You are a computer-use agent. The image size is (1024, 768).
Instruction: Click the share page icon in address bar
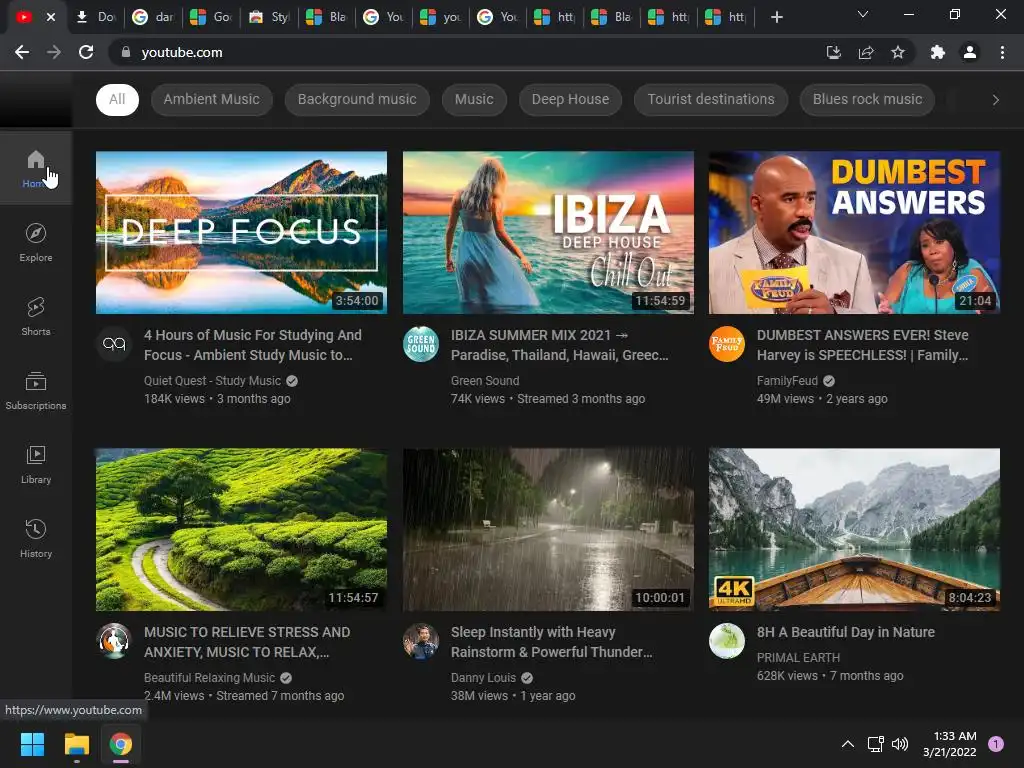click(866, 52)
